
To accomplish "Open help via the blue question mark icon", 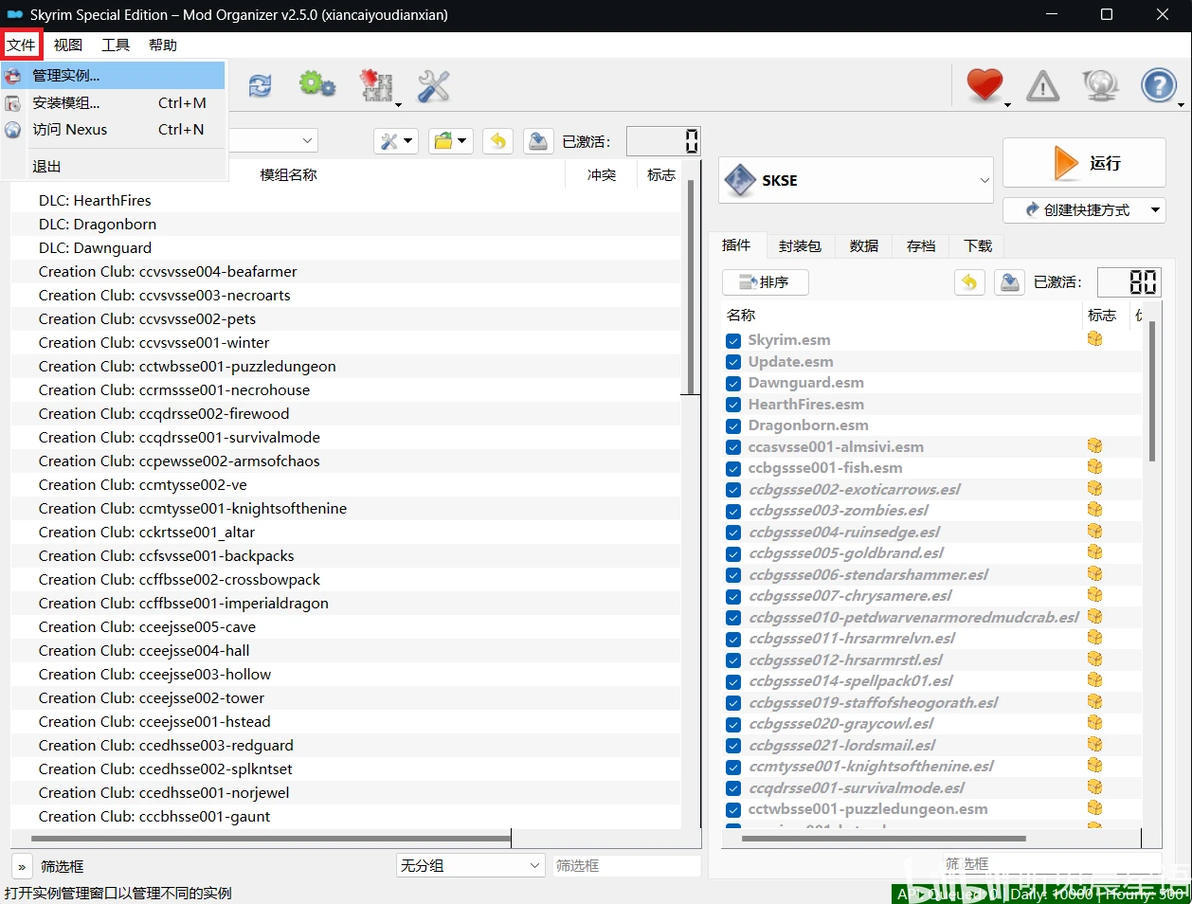I will click(x=1159, y=85).
